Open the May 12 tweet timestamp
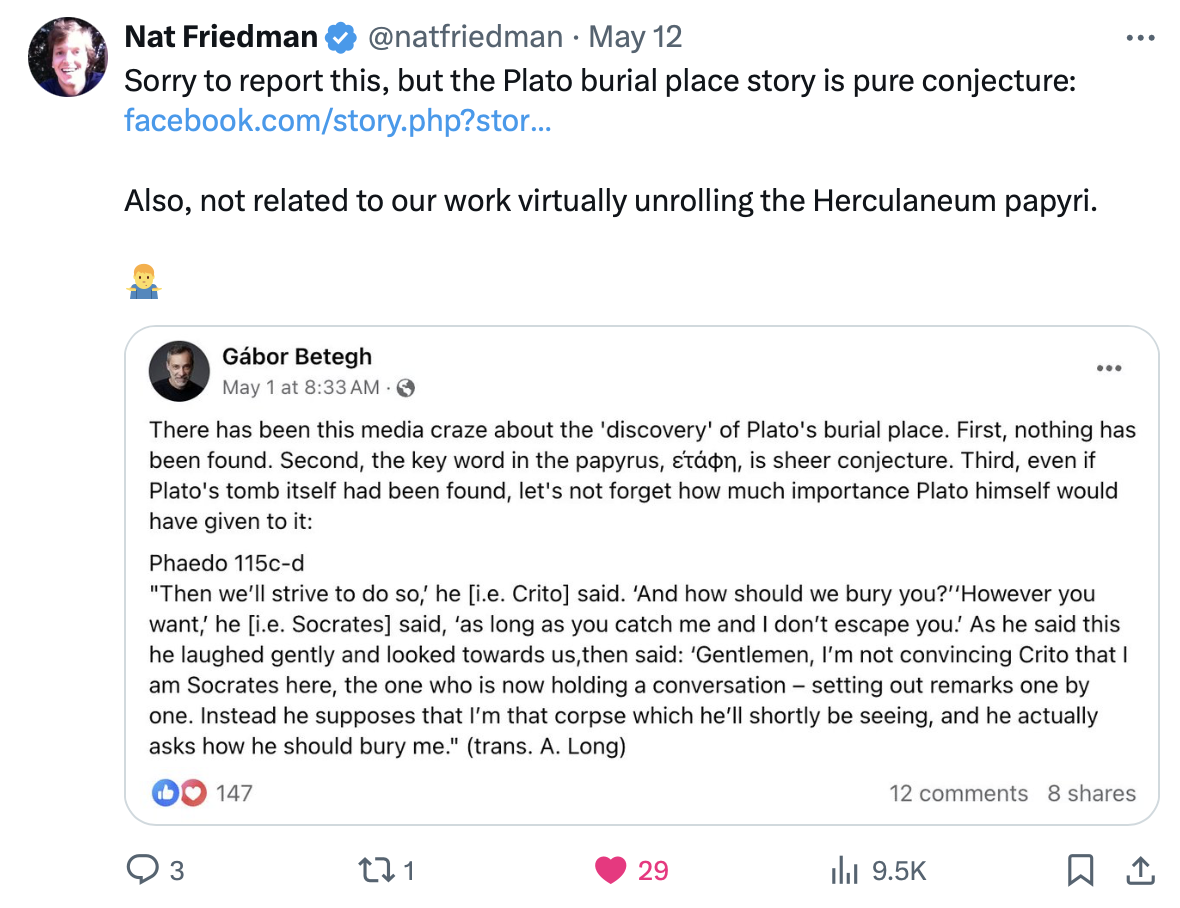This screenshot has height=908, width=1180. (635, 38)
